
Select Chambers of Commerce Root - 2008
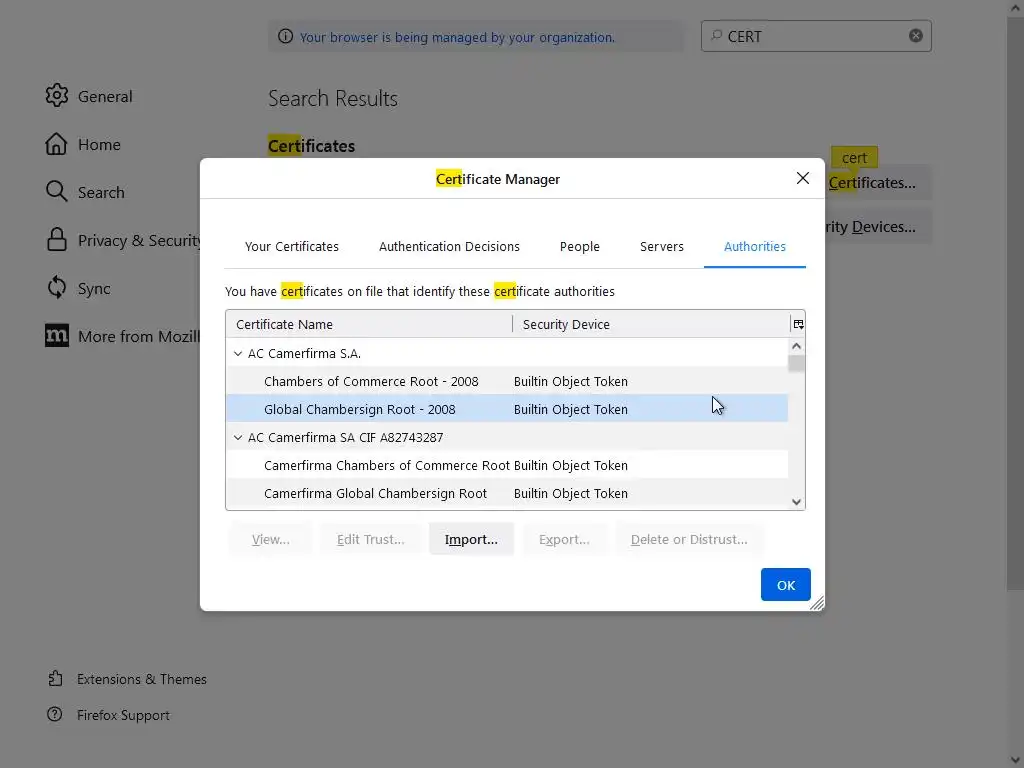tap(371, 381)
